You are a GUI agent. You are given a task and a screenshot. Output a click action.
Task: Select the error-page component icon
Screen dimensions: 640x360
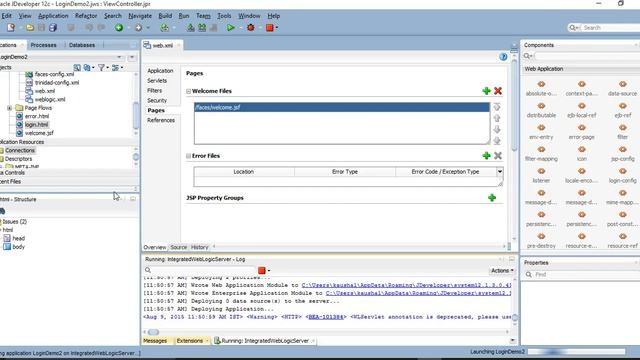[x=582, y=127]
